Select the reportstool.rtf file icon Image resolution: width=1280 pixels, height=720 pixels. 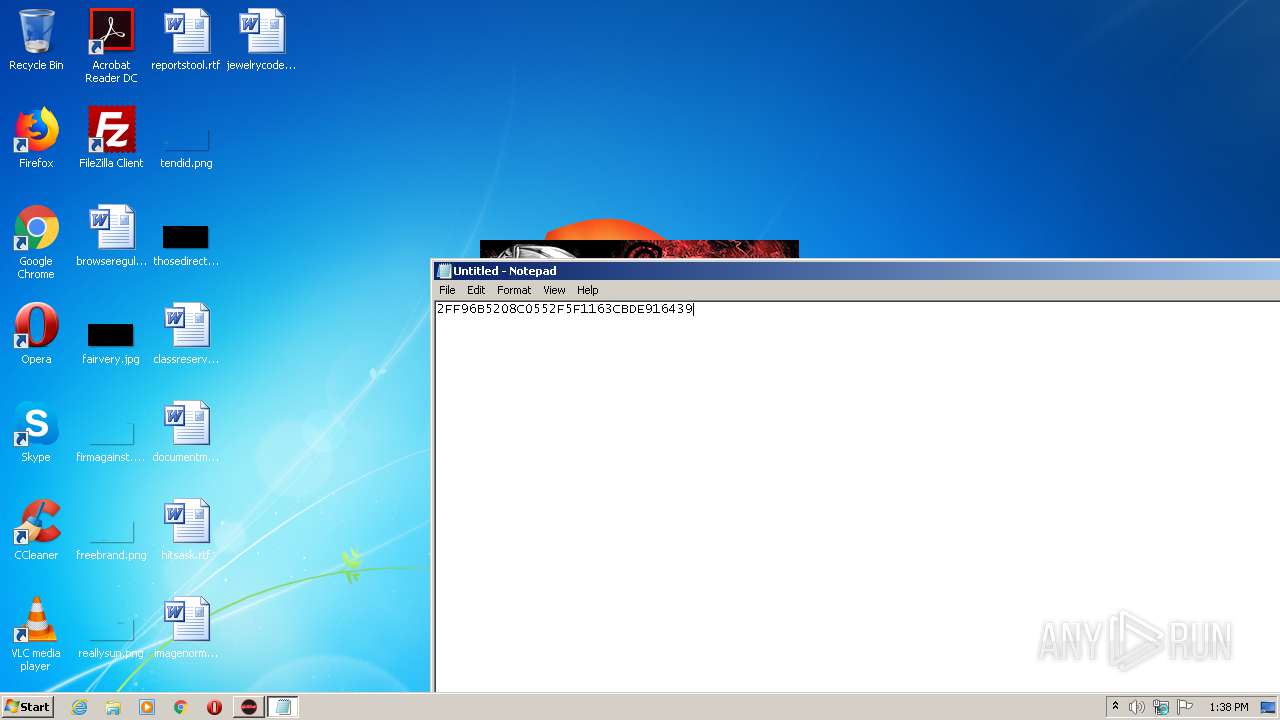pyautogui.click(x=186, y=40)
